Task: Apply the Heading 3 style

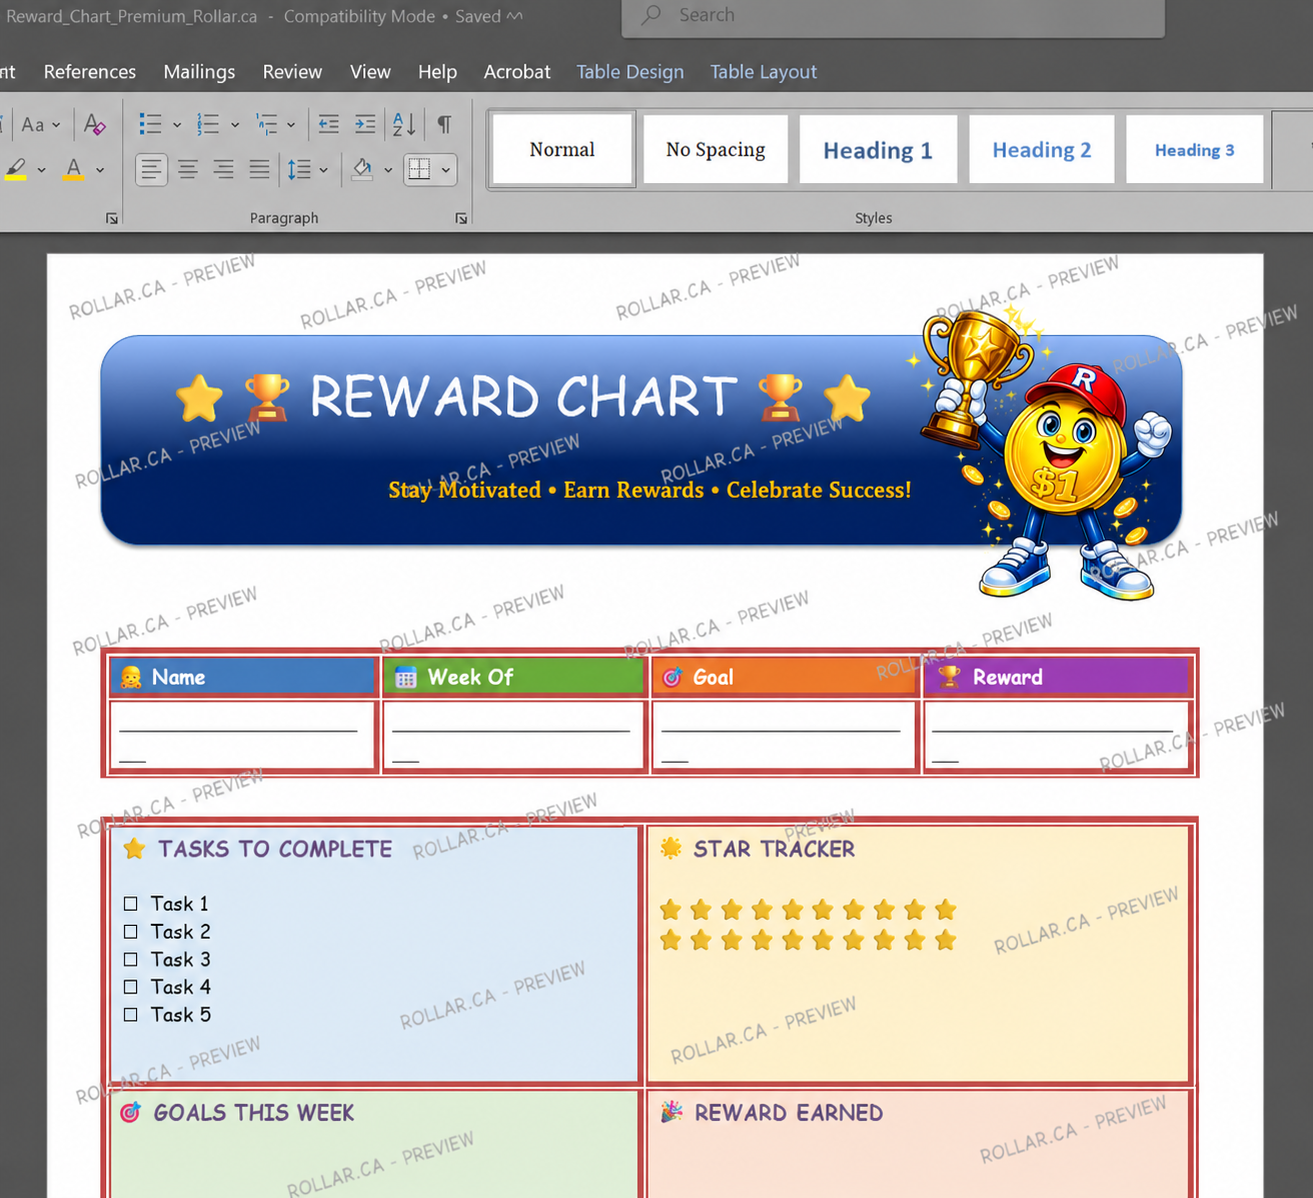Action: [x=1194, y=149]
